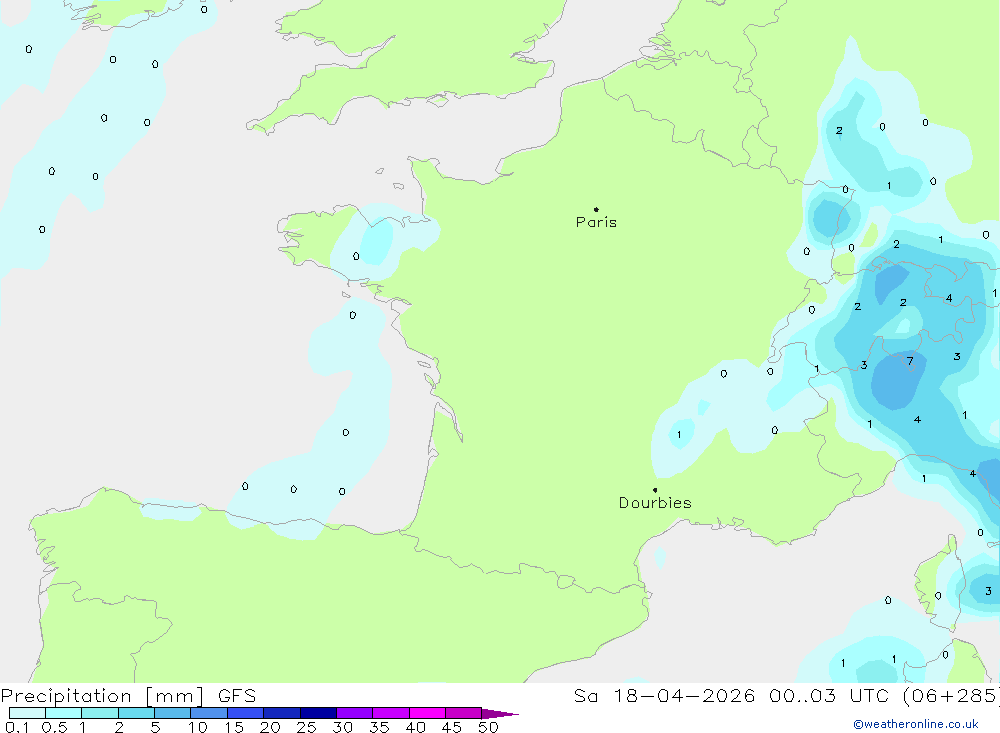Click the 7 mm precipitation value
Viewport: 1000px width, 733px height.
[x=910, y=361]
